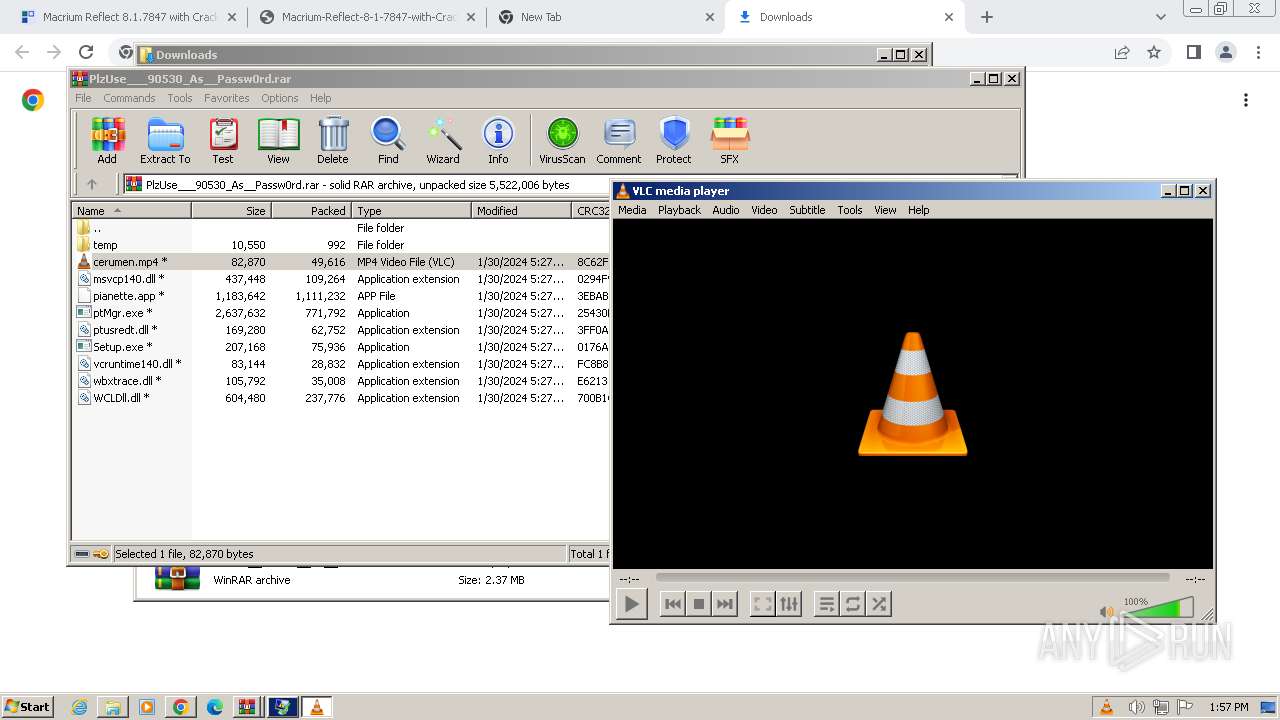Mute VLC audio via speaker icon
Screen dimensions: 1280x720
(1106, 611)
